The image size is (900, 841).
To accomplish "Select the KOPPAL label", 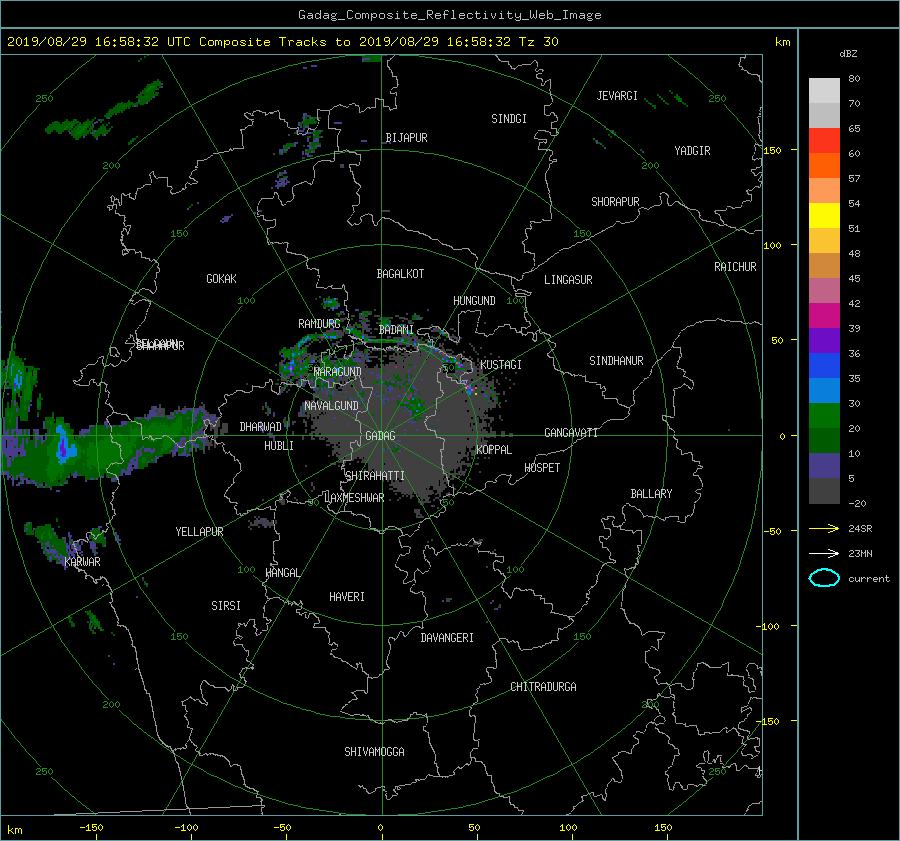I will pos(494,450).
